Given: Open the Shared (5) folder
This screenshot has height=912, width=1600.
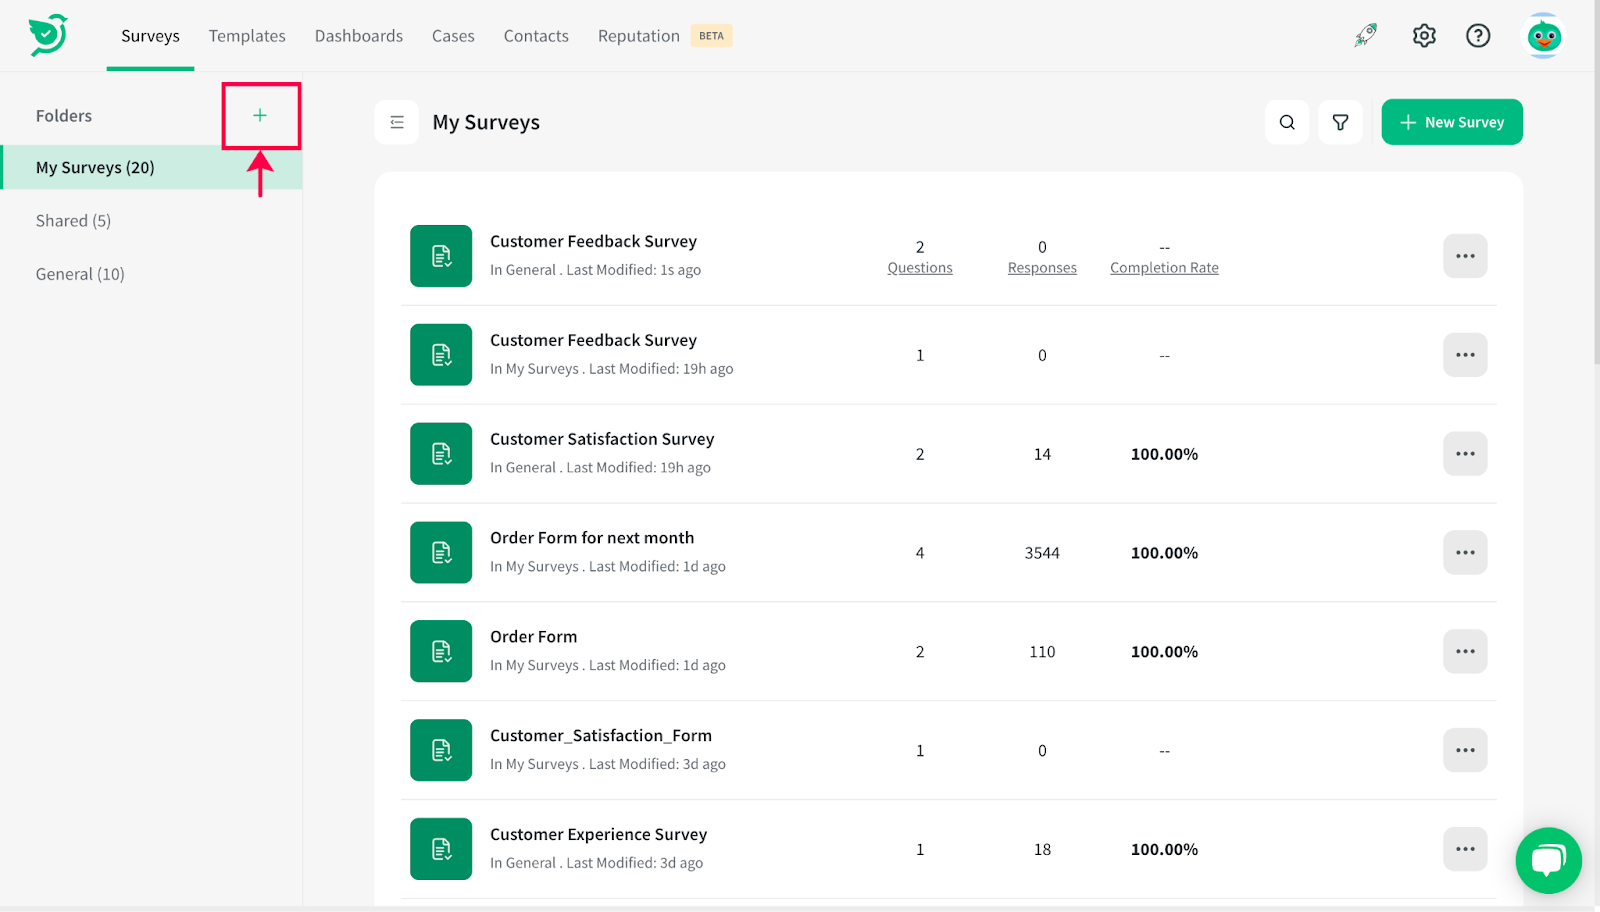Looking at the screenshot, I should (73, 221).
